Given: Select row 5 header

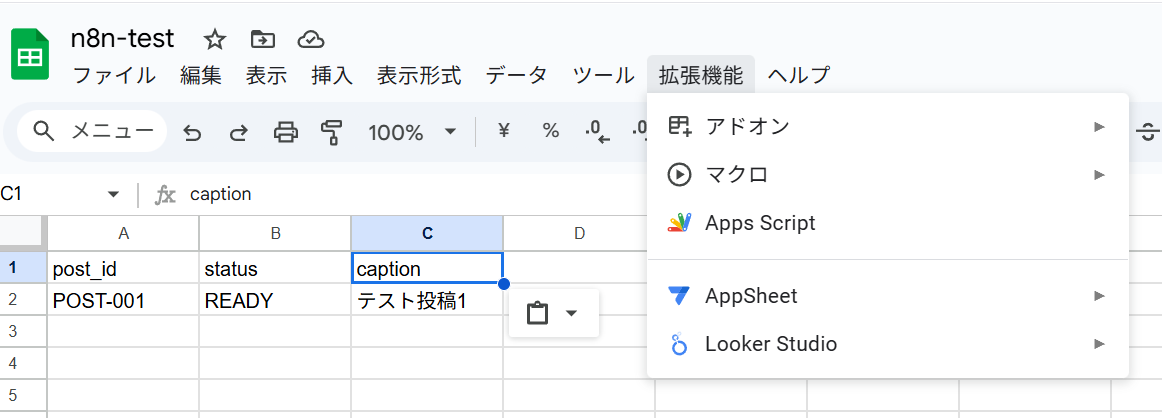Looking at the screenshot, I should (23, 395).
